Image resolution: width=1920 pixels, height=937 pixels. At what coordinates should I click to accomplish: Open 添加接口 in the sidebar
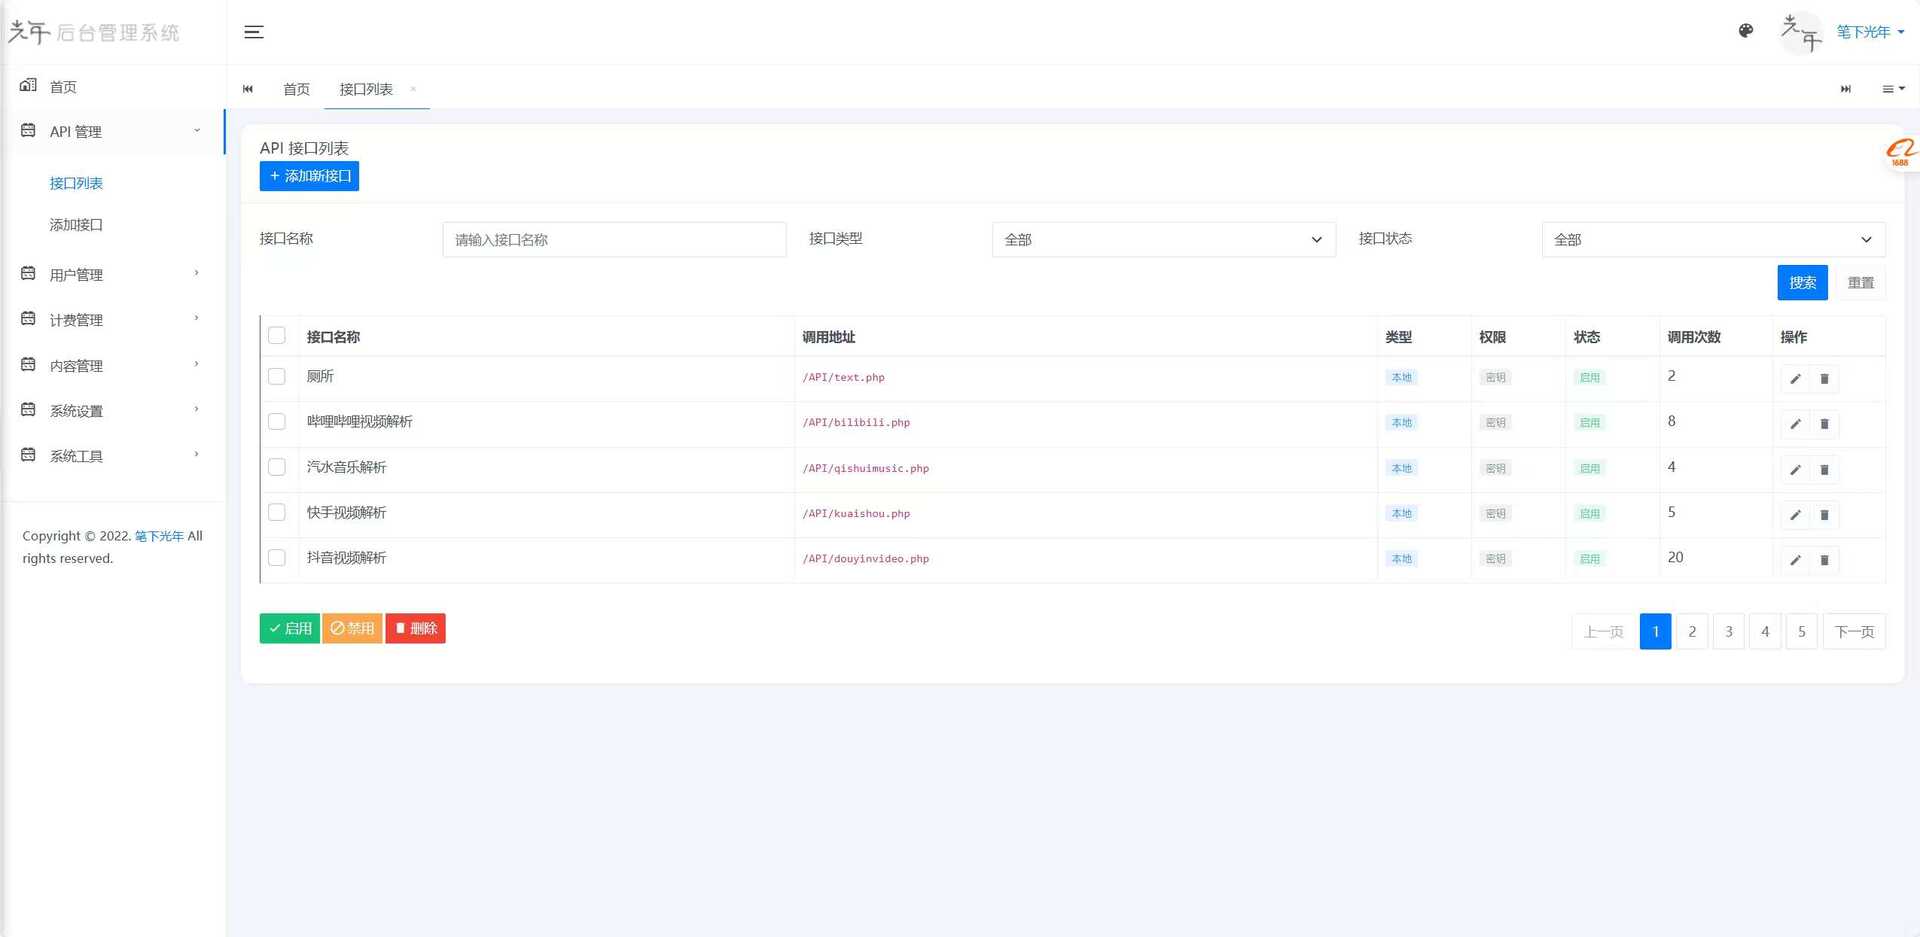[x=76, y=225]
